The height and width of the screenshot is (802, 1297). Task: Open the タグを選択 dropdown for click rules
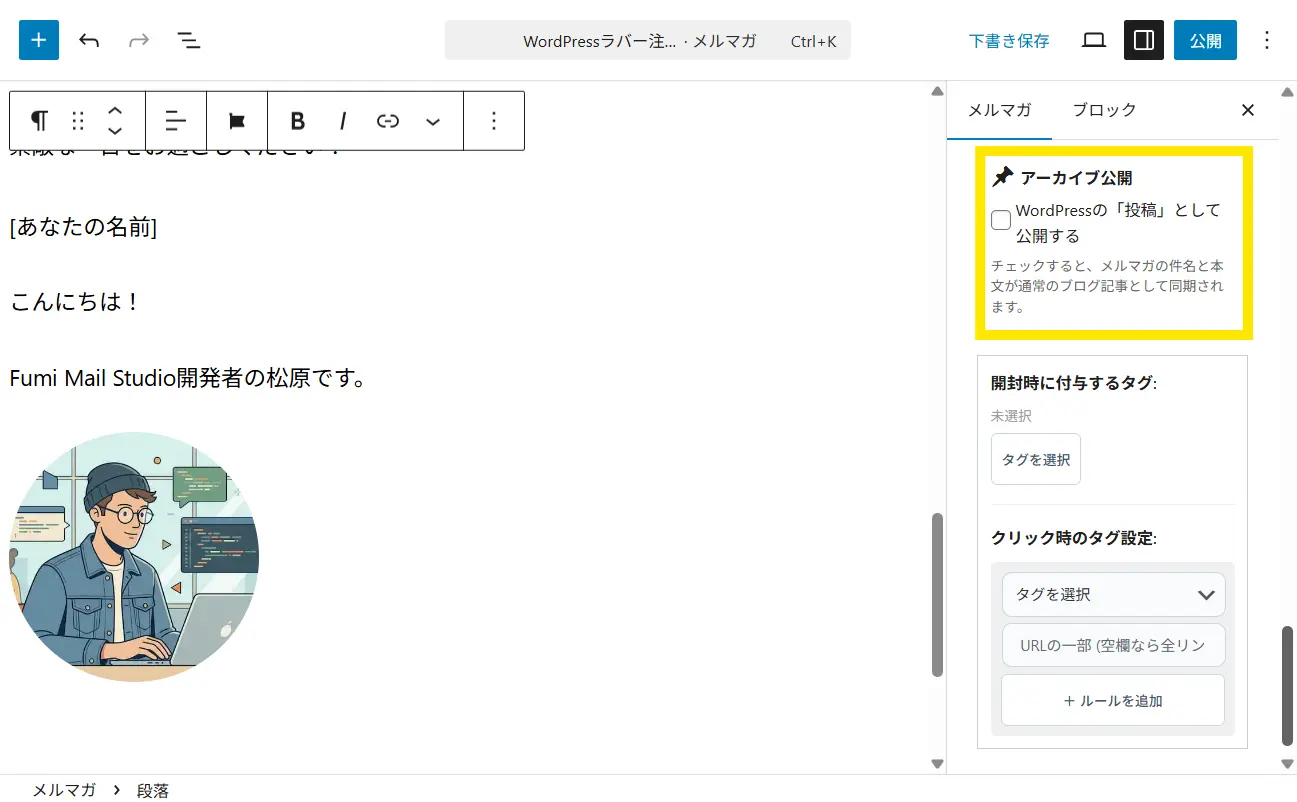(x=1113, y=594)
